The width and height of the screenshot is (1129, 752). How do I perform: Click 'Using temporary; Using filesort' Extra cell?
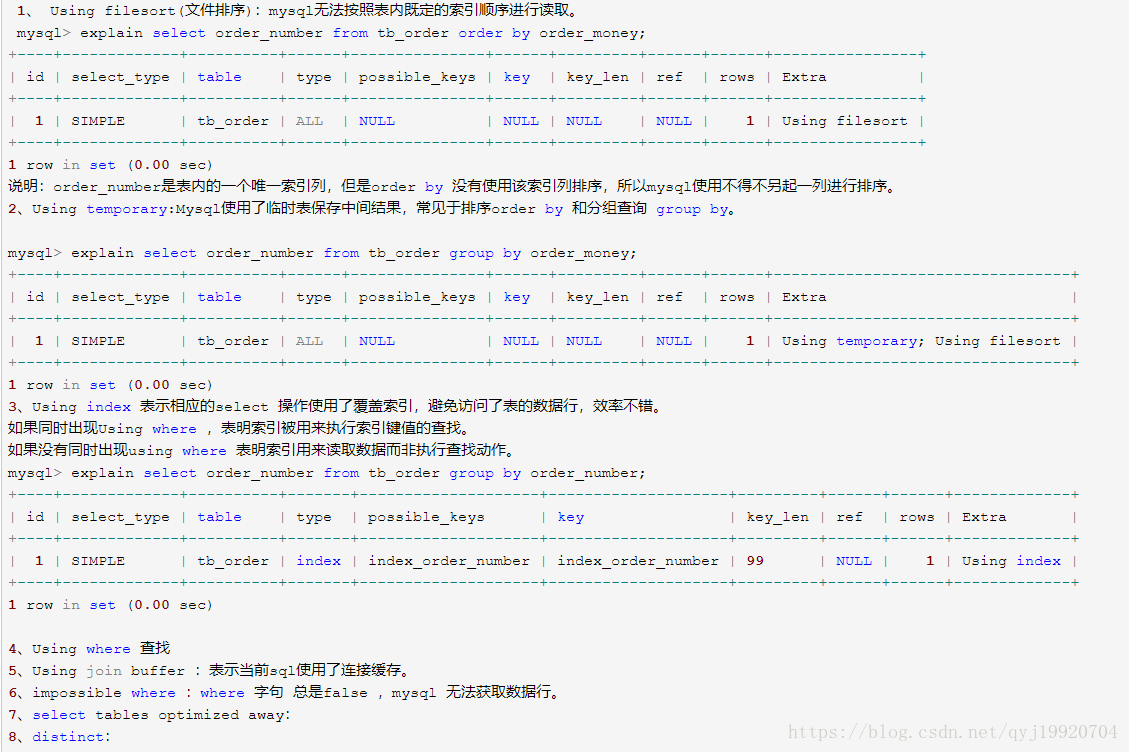921,341
